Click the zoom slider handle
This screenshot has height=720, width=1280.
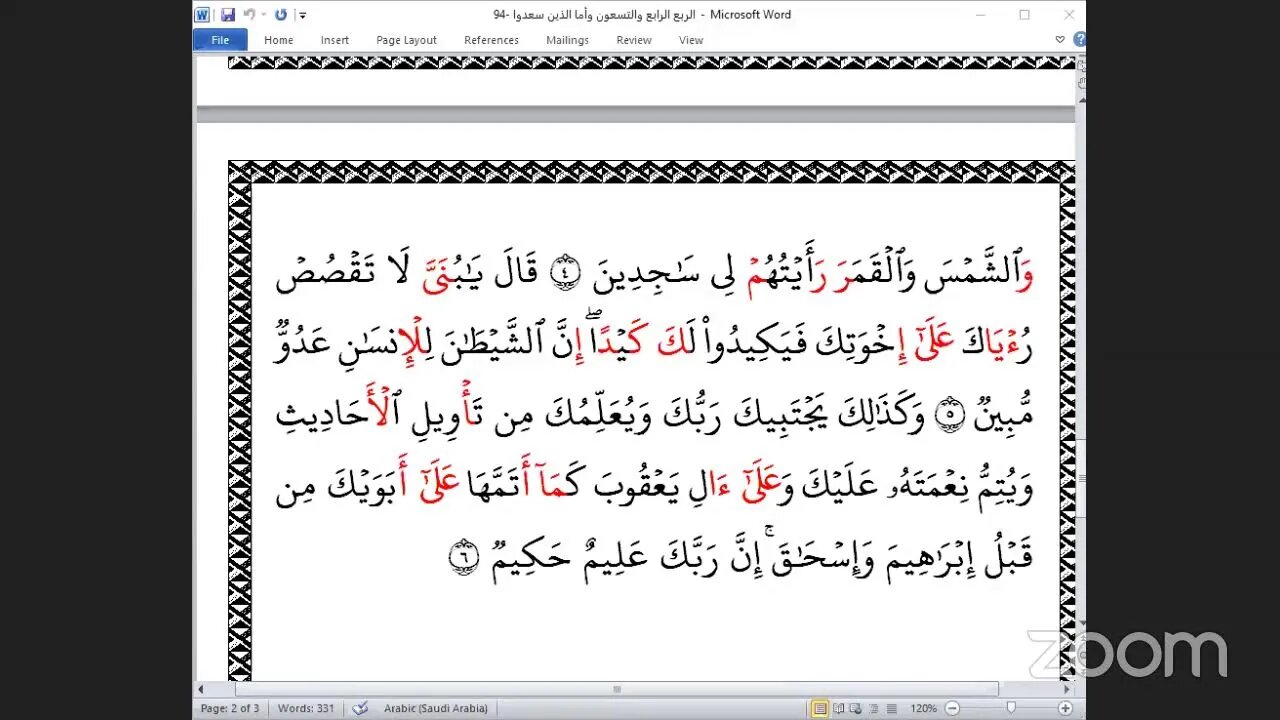1012,708
